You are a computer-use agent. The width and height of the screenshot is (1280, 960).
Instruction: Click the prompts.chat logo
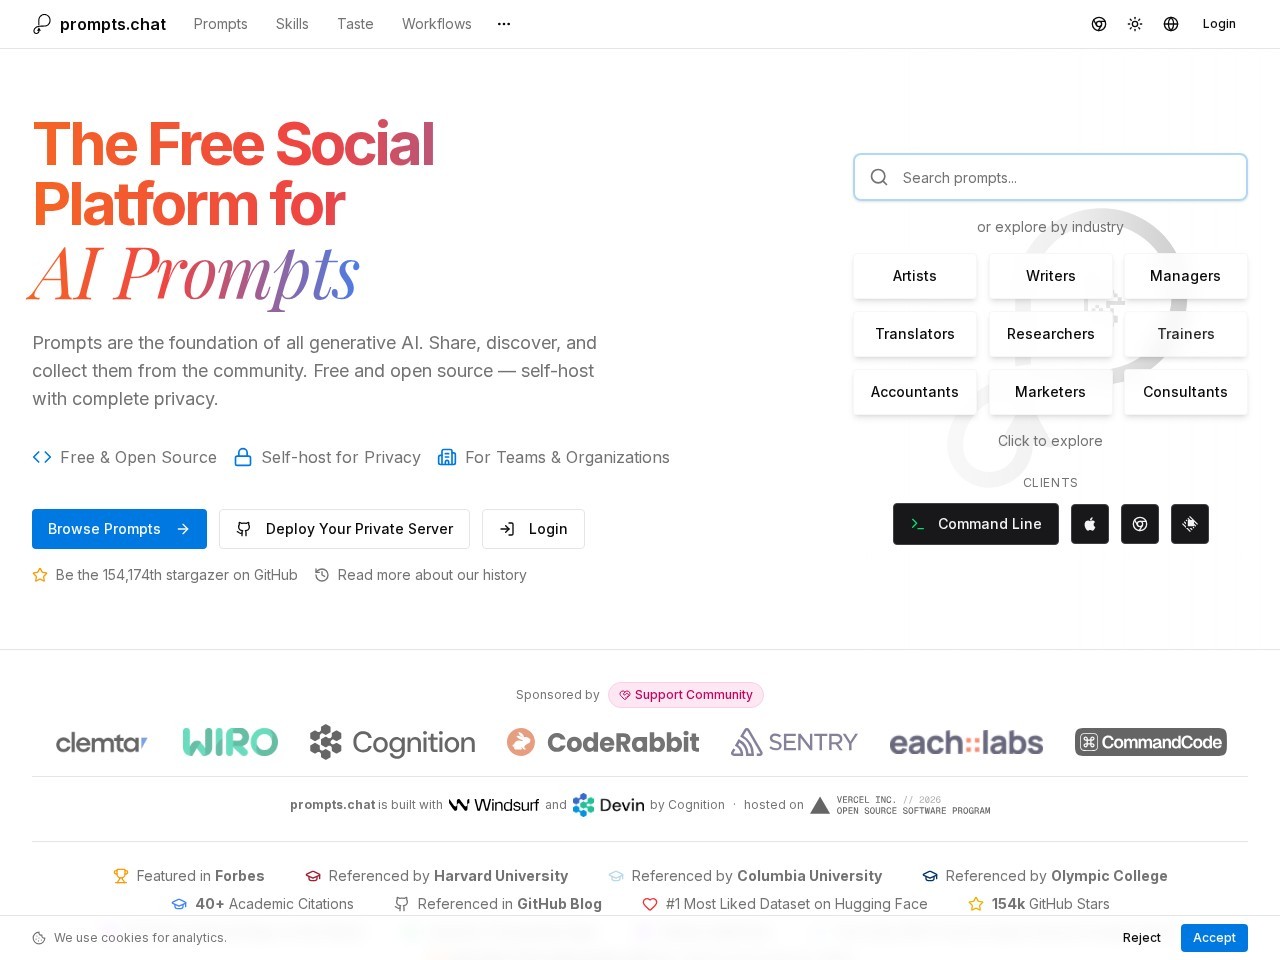pyautogui.click(x=99, y=24)
